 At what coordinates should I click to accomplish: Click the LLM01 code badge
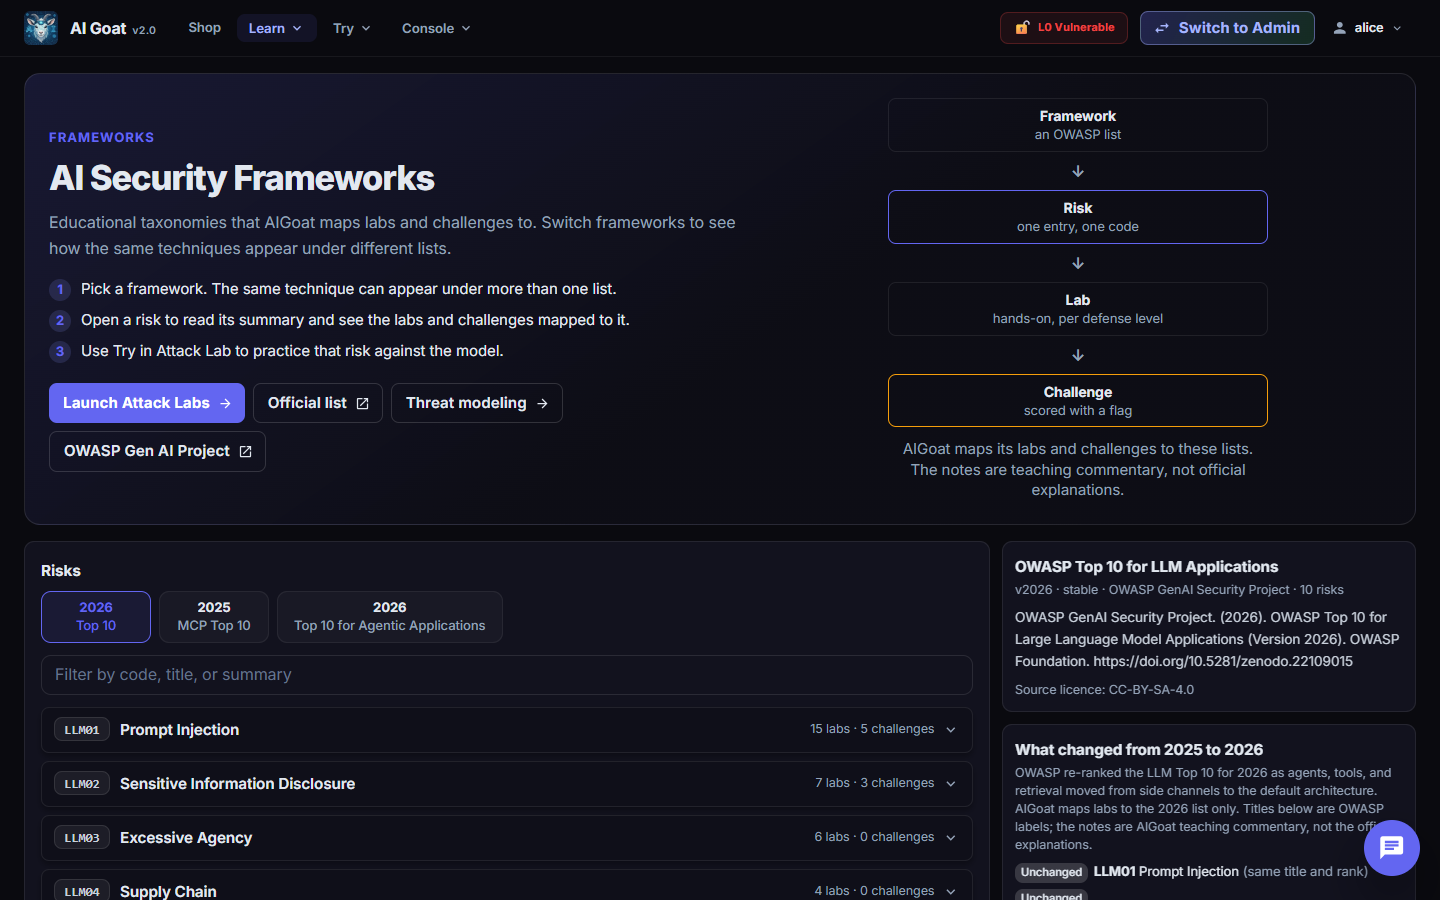82,730
